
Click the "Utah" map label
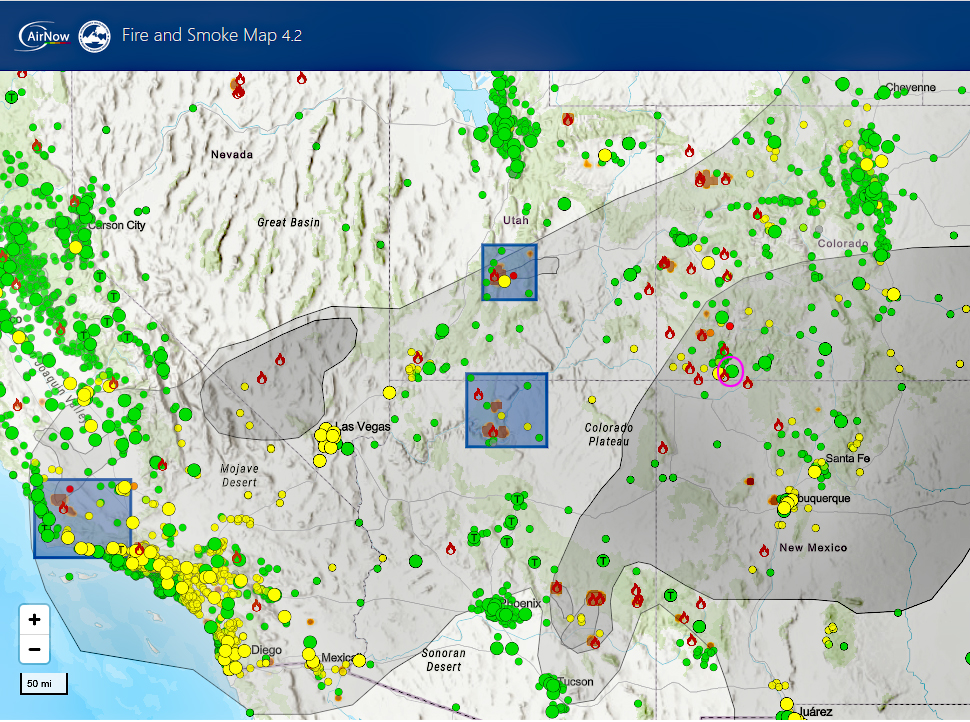click(516, 220)
